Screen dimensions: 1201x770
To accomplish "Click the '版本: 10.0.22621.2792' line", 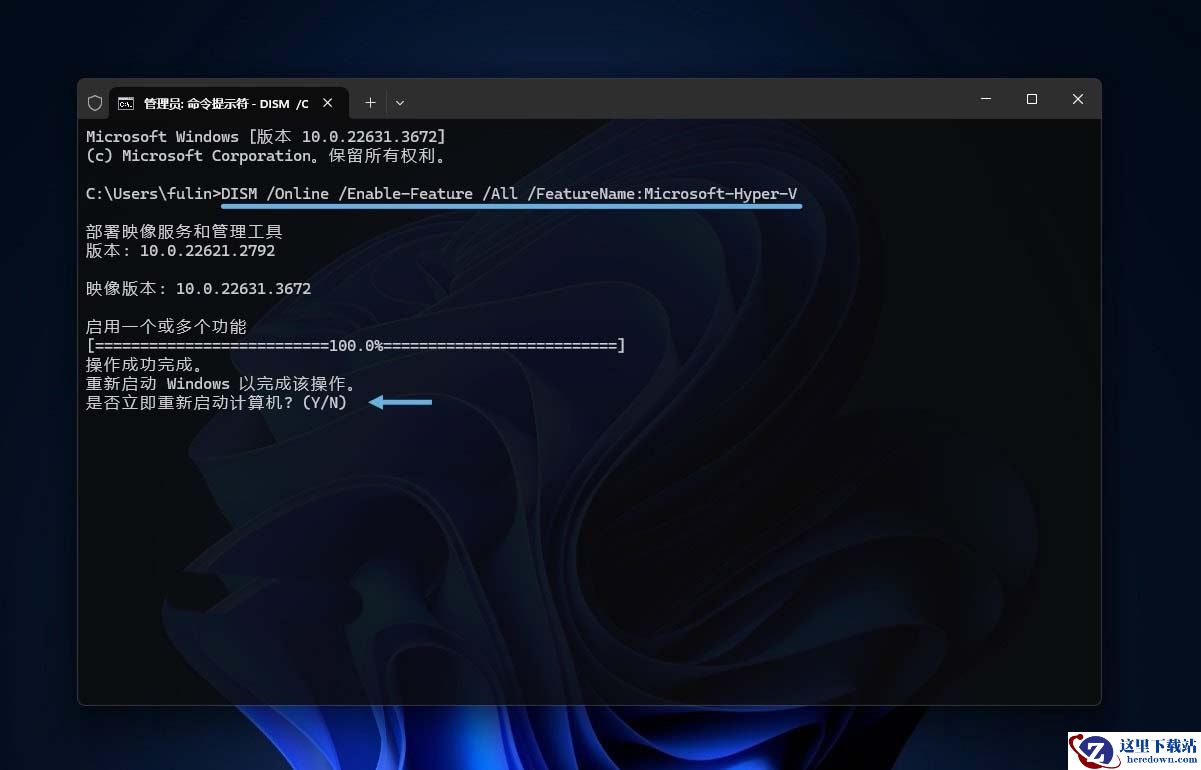I will [x=181, y=251].
